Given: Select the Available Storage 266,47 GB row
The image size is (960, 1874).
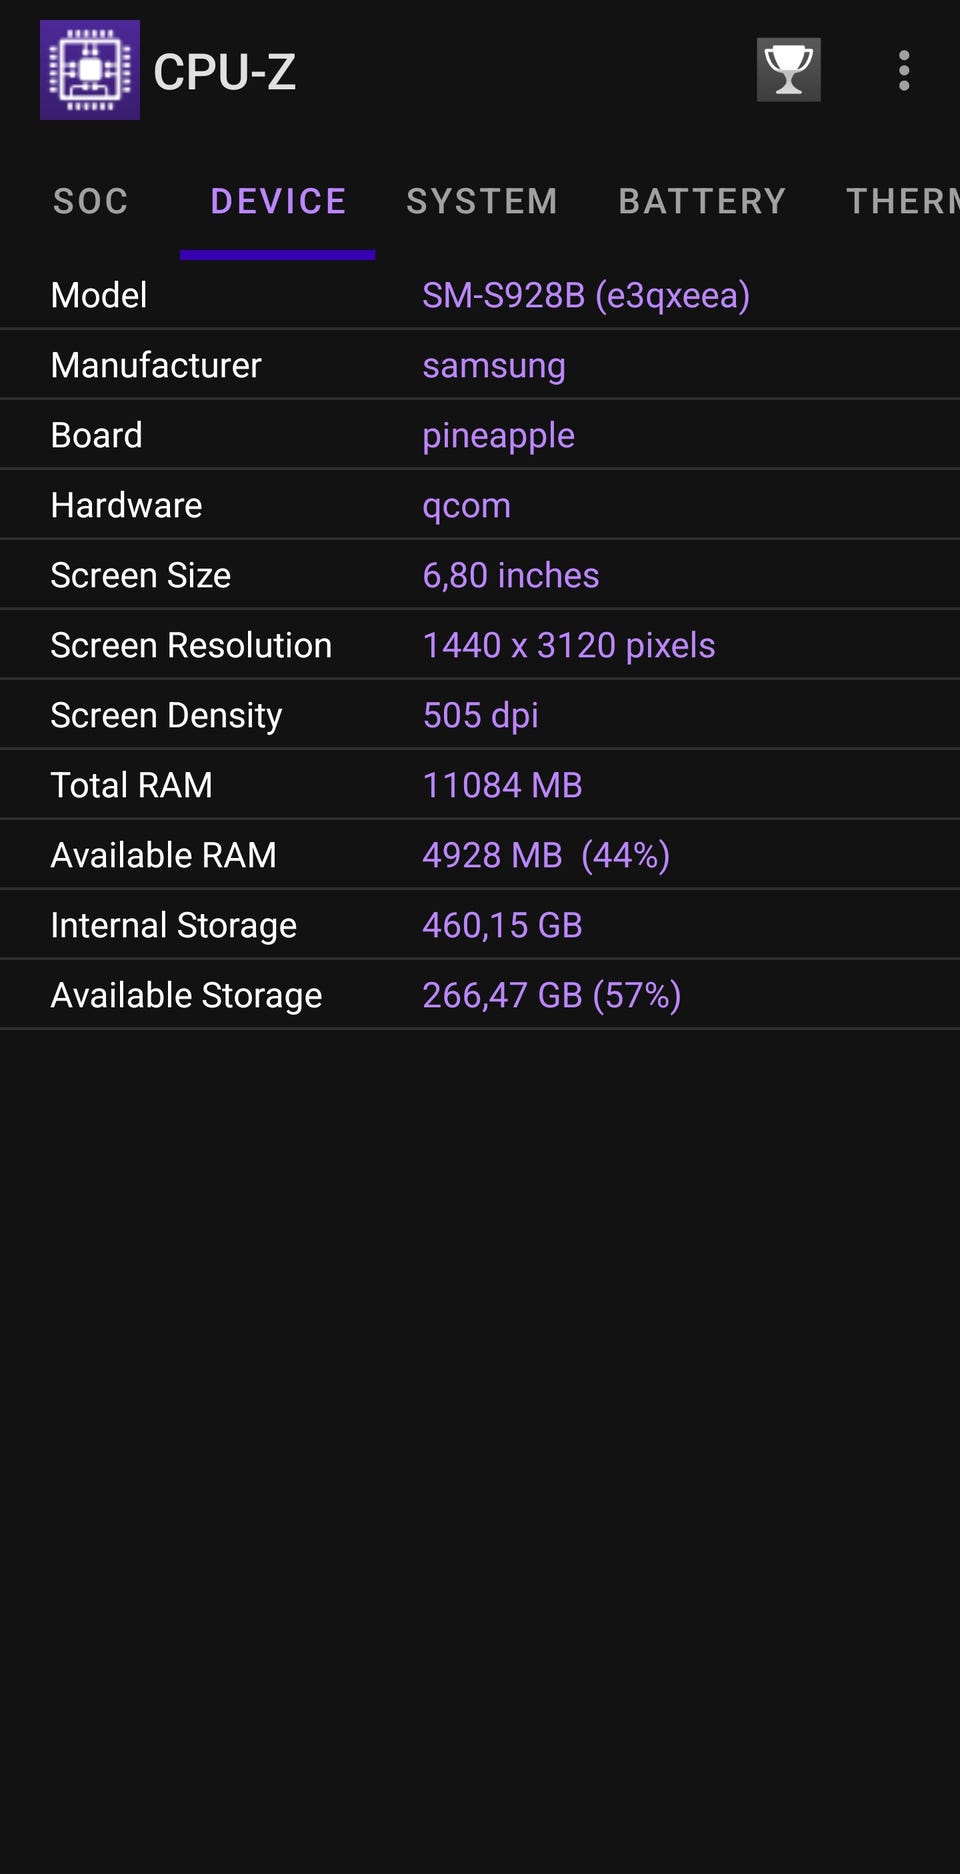Looking at the screenshot, I should pyautogui.click(x=480, y=995).
